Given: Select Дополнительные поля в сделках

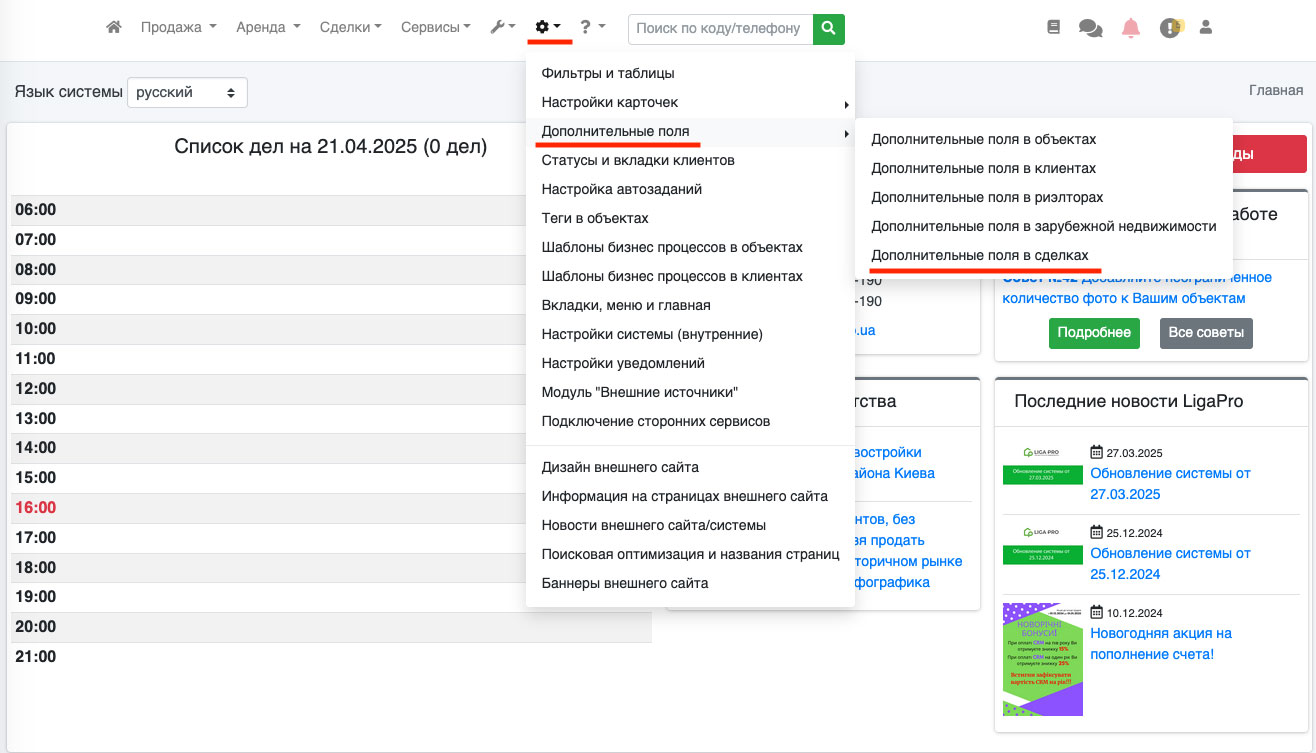Looking at the screenshot, I should click(979, 255).
